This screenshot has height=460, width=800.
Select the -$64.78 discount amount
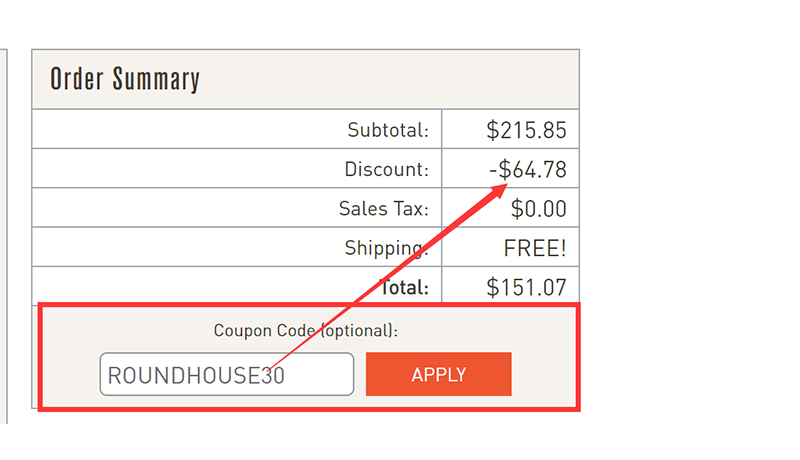[x=528, y=170]
